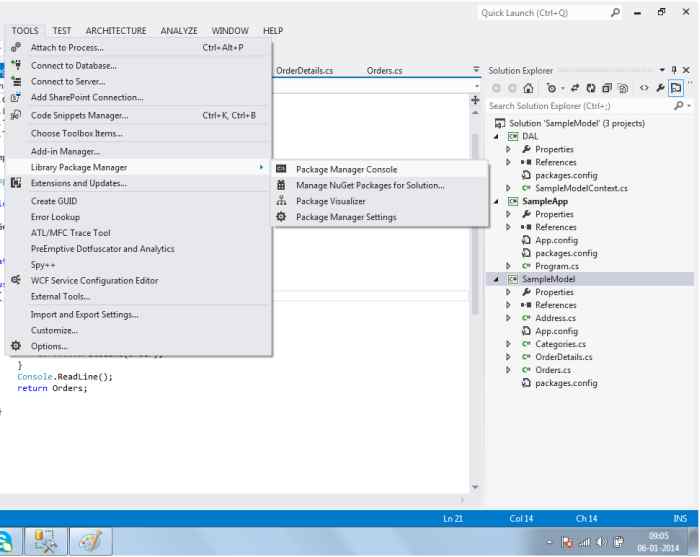Collapse the DAL project node

496,137
